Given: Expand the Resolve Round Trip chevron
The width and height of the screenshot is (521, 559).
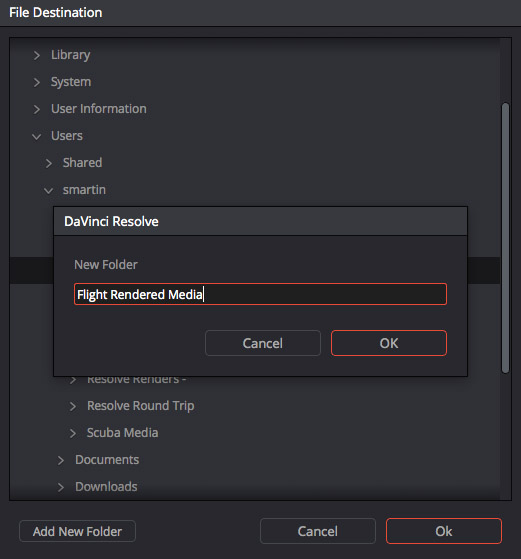Looking at the screenshot, I should pyautogui.click(x=73, y=406).
